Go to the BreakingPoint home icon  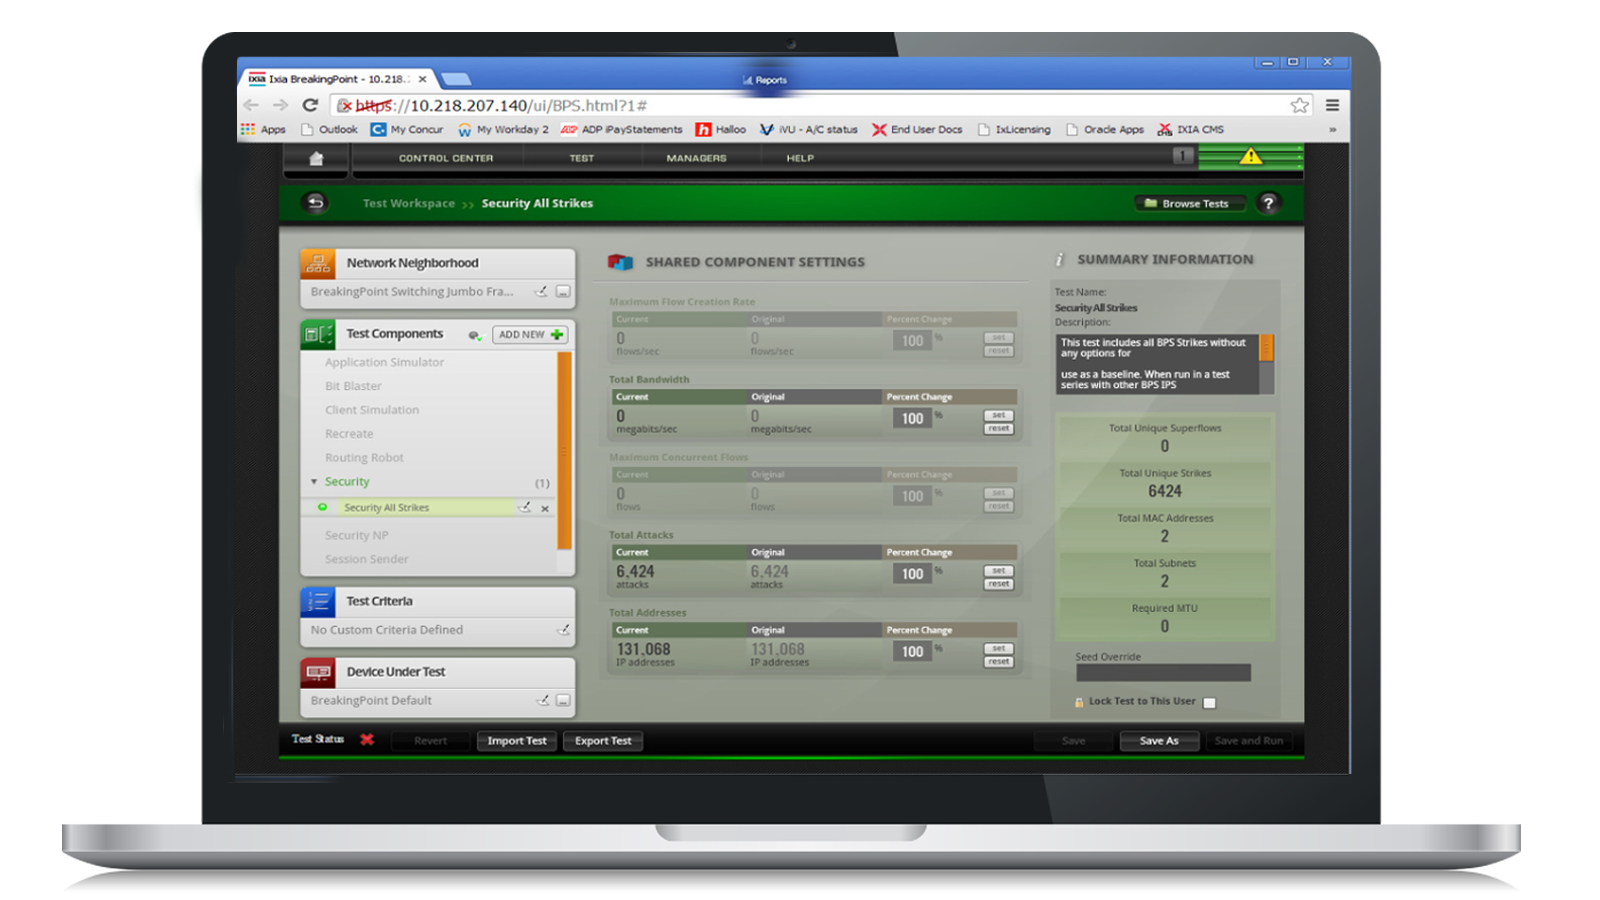click(316, 158)
